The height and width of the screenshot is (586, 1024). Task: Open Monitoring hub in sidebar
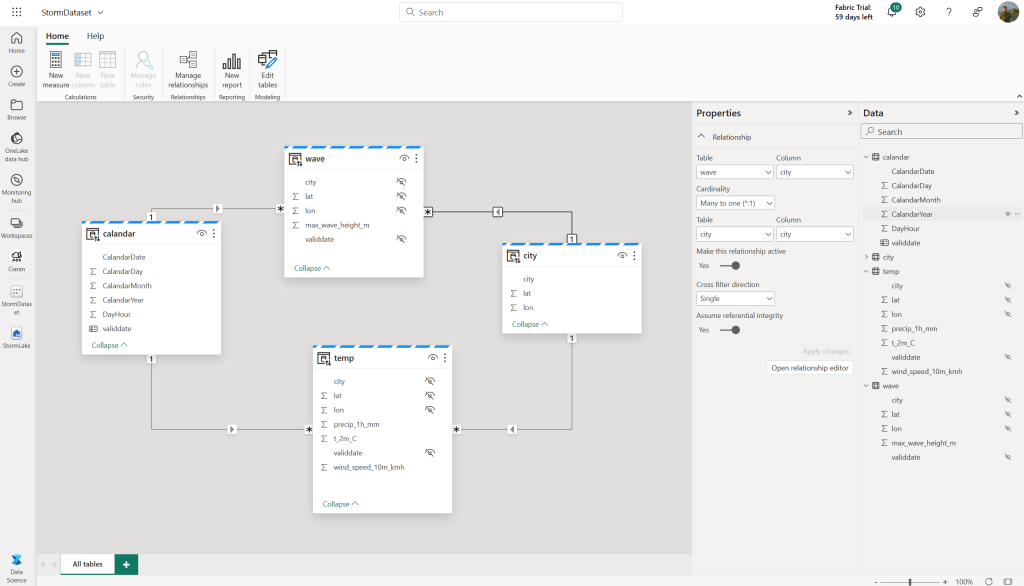coord(16,188)
